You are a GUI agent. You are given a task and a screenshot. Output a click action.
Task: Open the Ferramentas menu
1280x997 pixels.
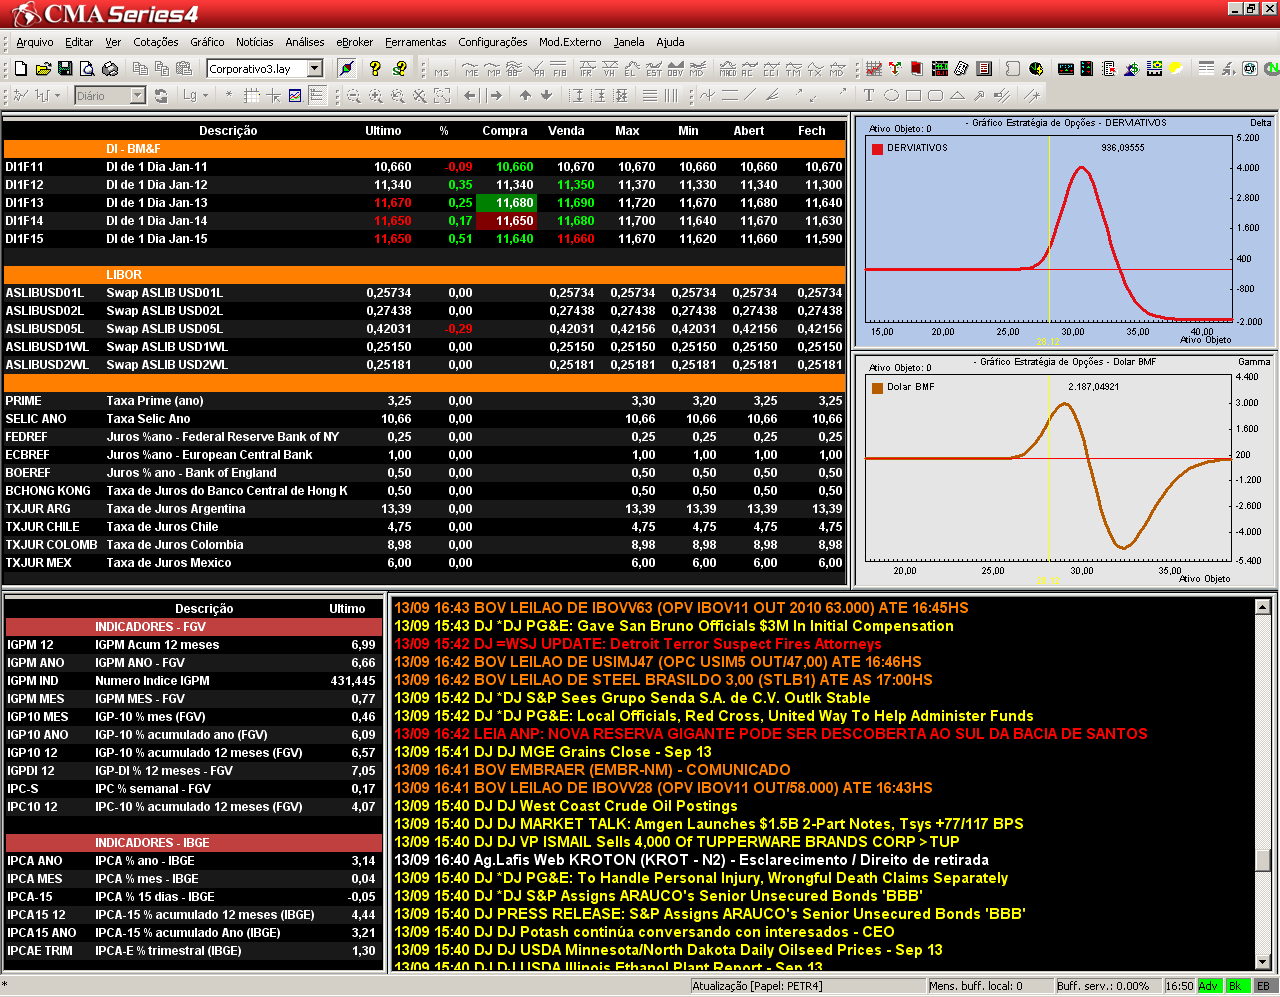click(x=416, y=42)
